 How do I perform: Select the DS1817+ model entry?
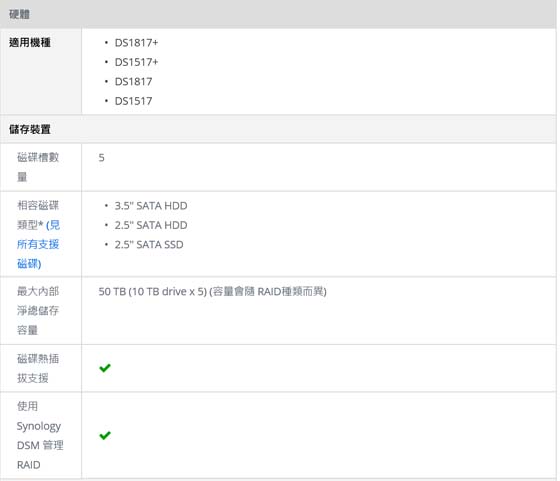(136, 43)
